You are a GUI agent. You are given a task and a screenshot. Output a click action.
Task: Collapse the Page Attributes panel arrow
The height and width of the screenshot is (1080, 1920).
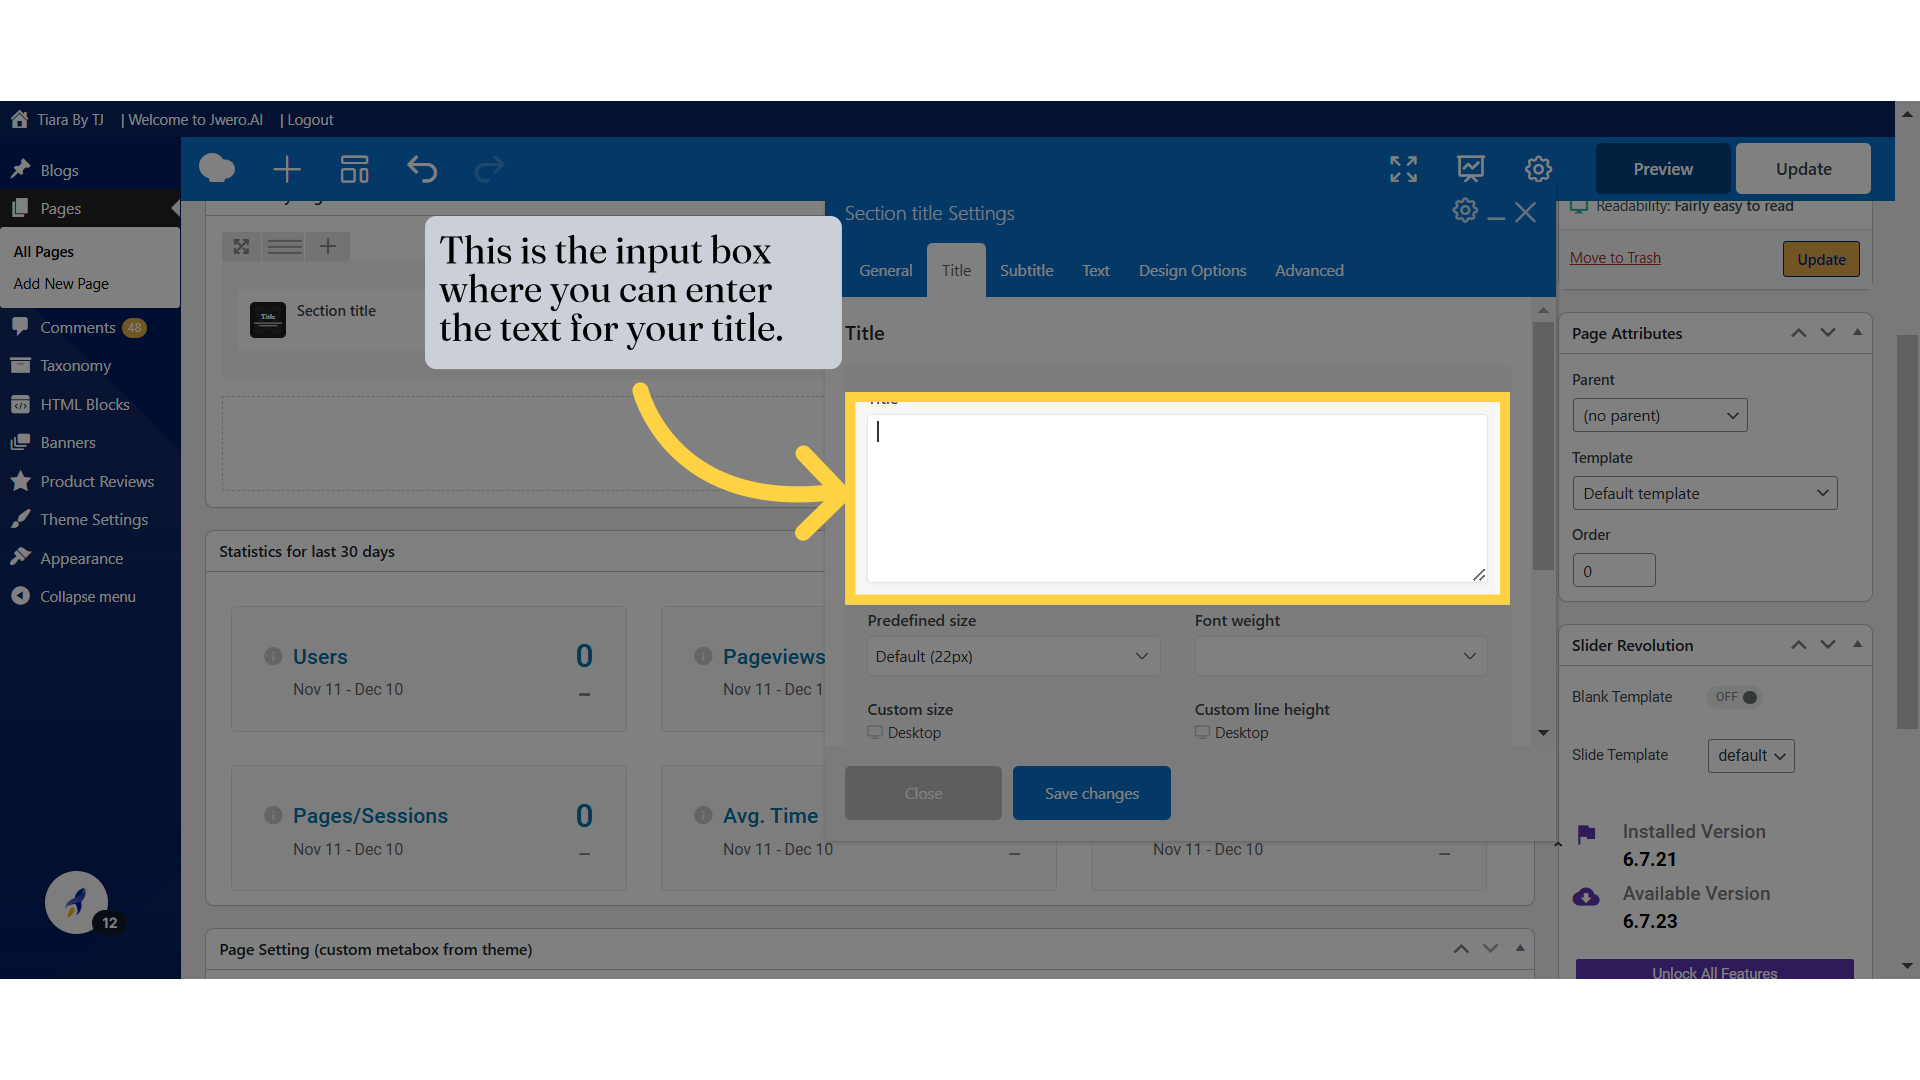[x=1857, y=333]
